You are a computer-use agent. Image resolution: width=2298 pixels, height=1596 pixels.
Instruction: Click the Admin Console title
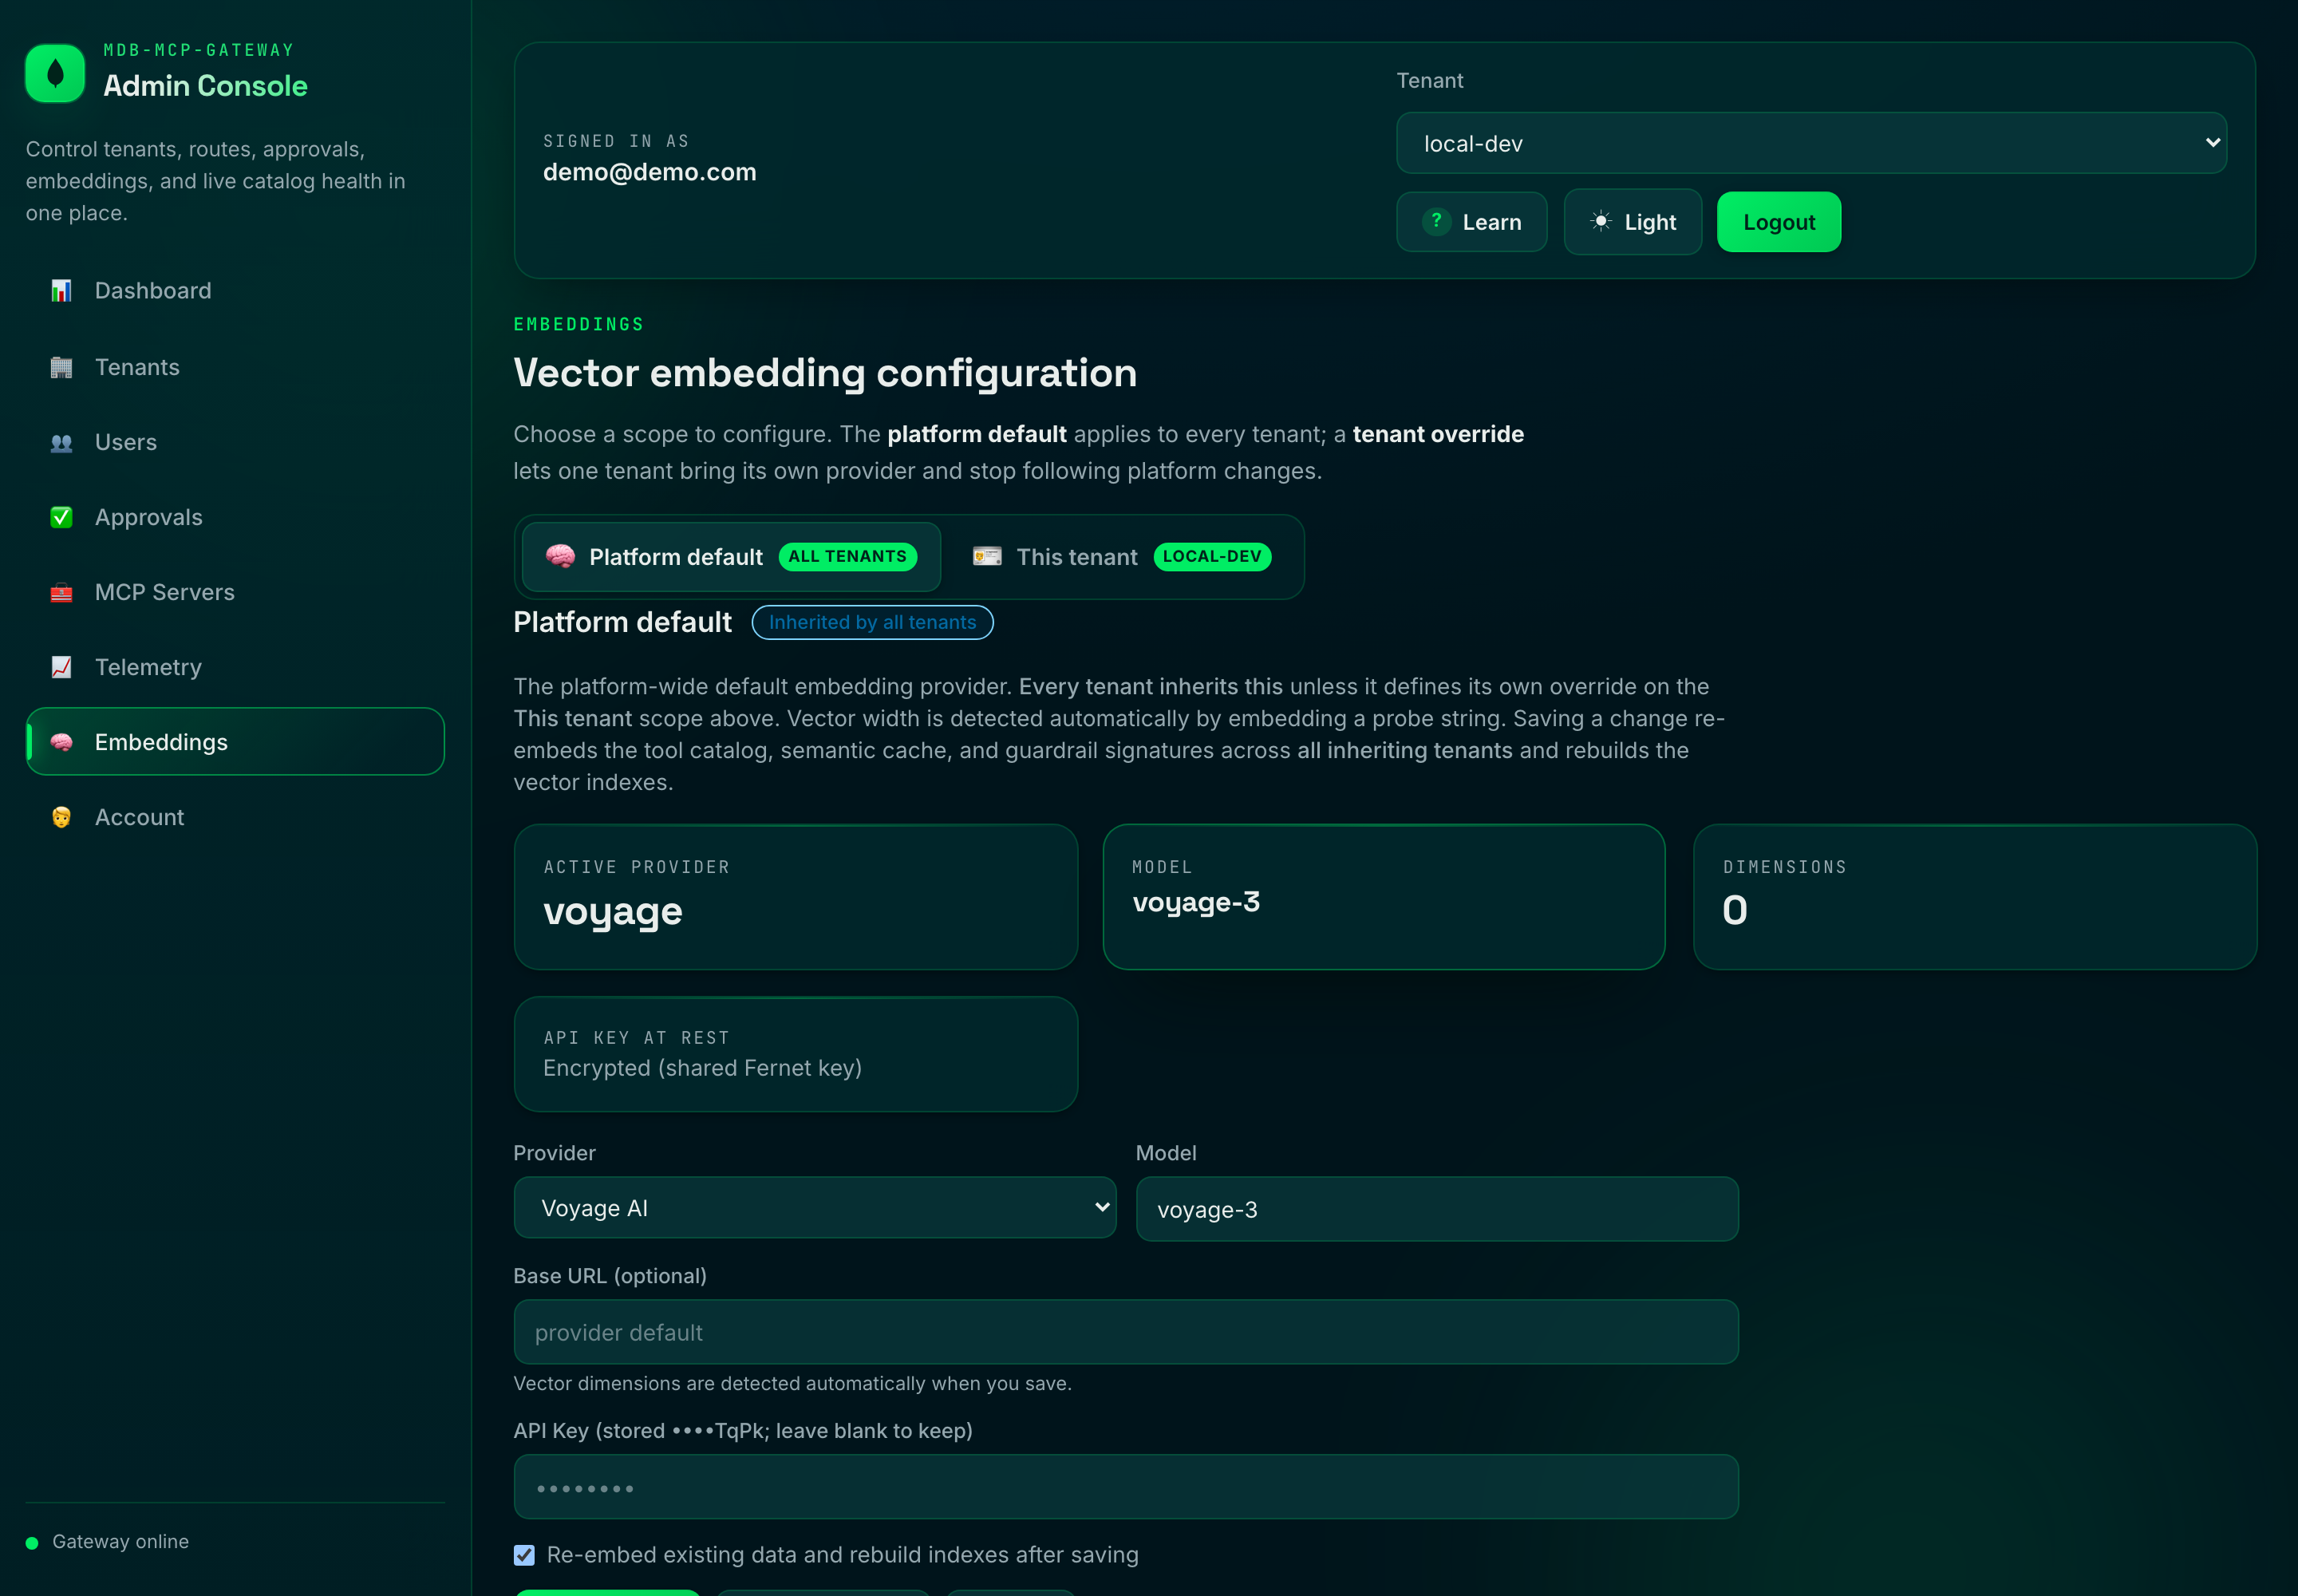pos(205,86)
